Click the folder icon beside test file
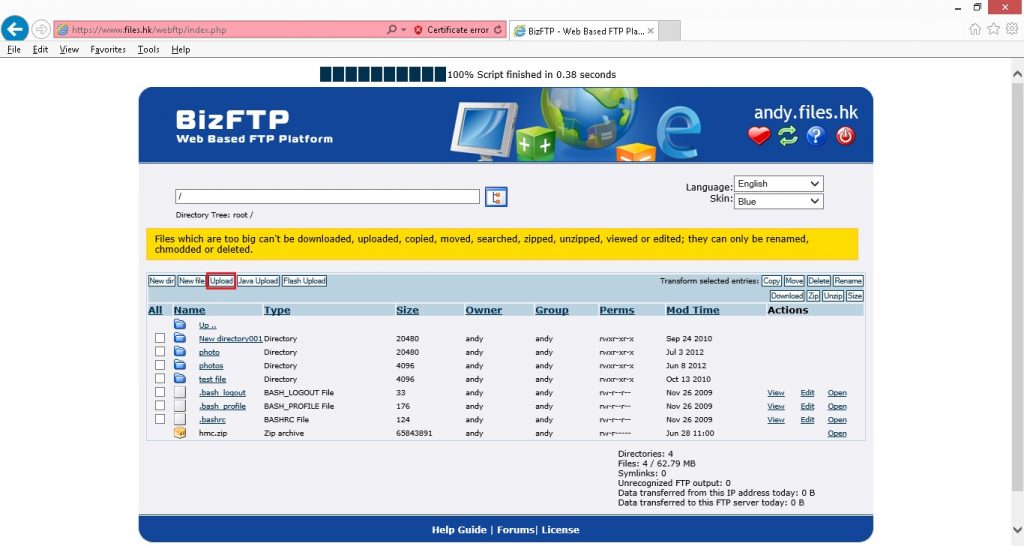The width and height of the screenshot is (1024, 546). (180, 378)
